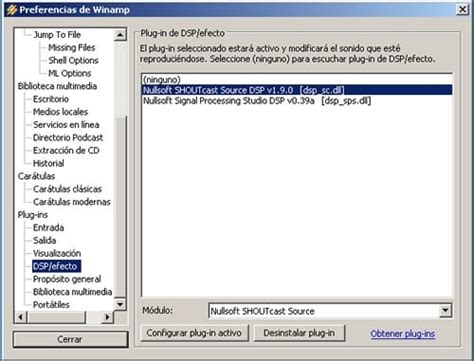Open Extracción de CD preferences
This screenshot has height=361, width=474.
(x=66, y=150)
